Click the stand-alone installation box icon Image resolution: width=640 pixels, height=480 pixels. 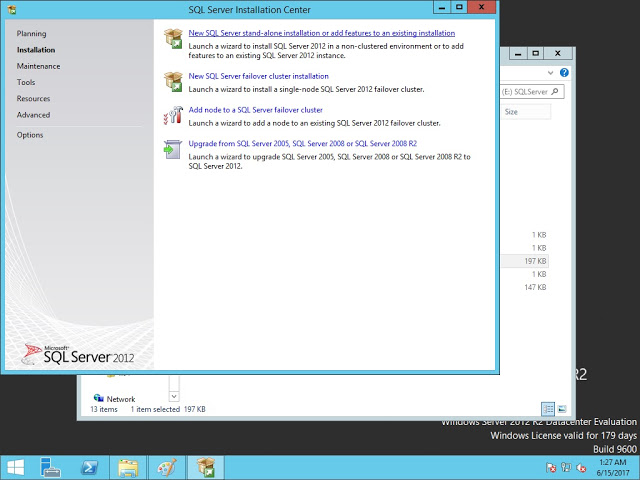coord(171,39)
